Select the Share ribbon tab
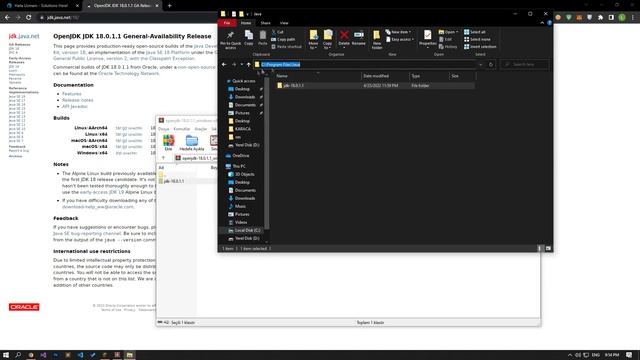This screenshot has width=640, height=360. tap(265, 23)
